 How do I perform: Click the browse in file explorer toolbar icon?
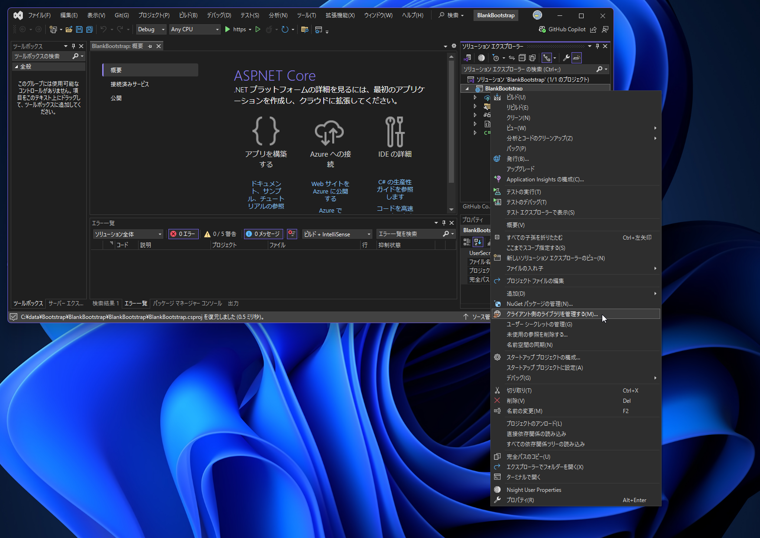(304, 30)
